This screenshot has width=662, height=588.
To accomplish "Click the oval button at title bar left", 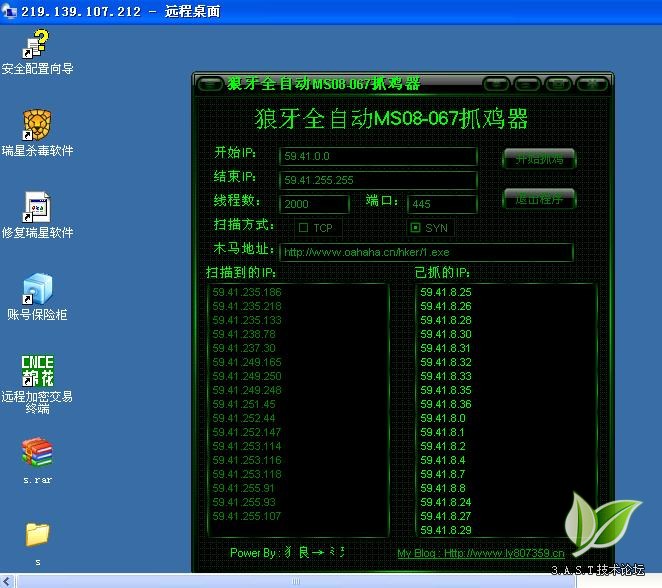I will tap(209, 84).
